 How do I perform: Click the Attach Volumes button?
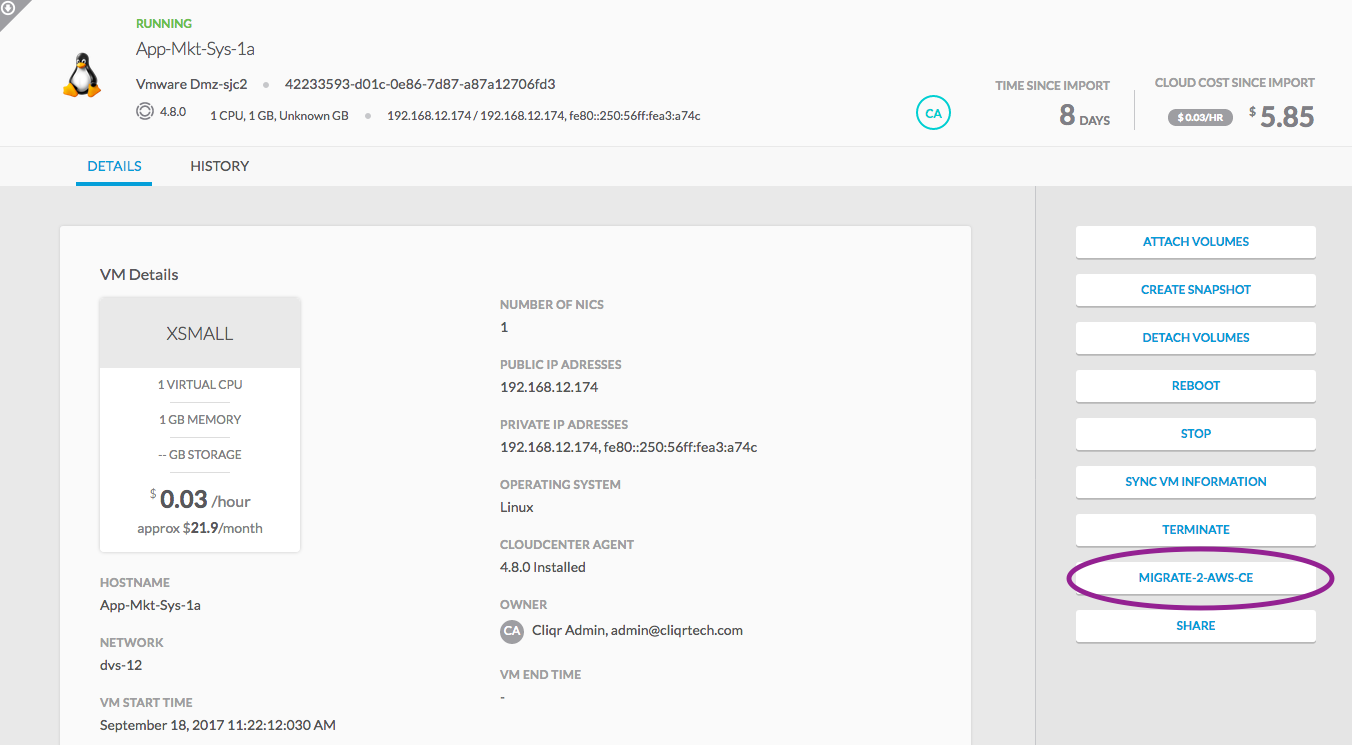coord(1196,242)
